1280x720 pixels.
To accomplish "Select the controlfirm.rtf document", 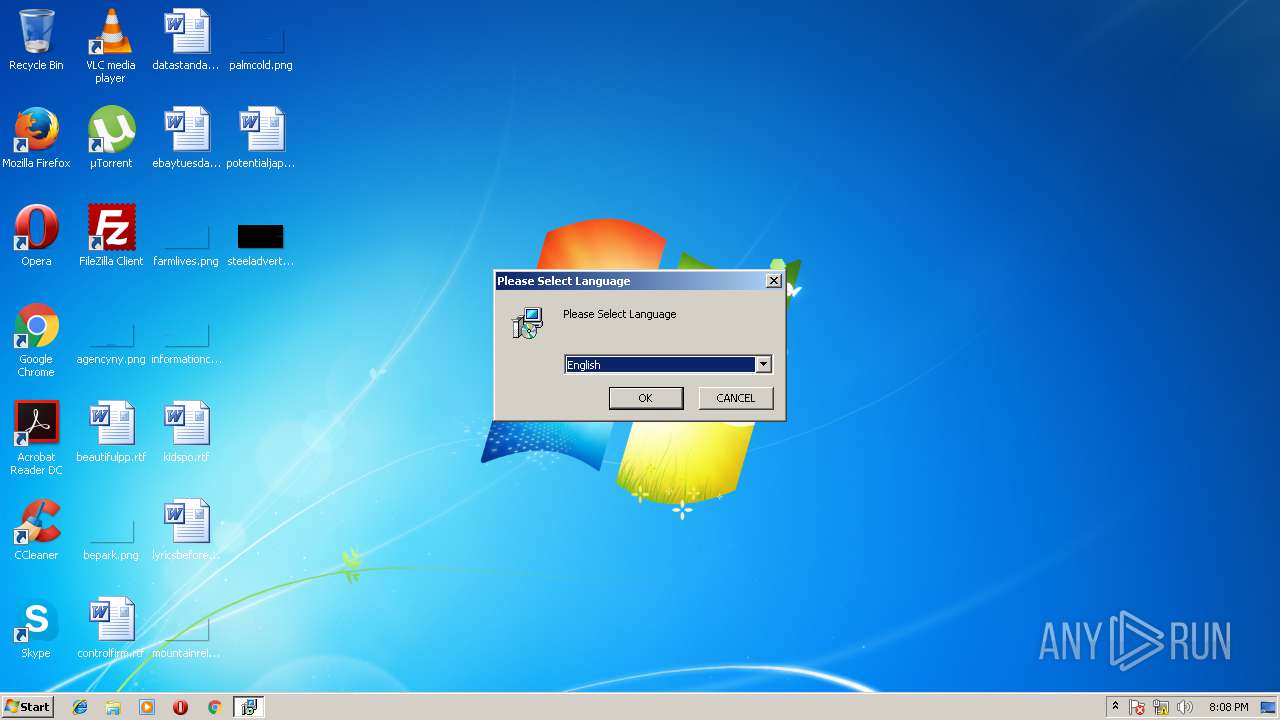I will (111, 628).
